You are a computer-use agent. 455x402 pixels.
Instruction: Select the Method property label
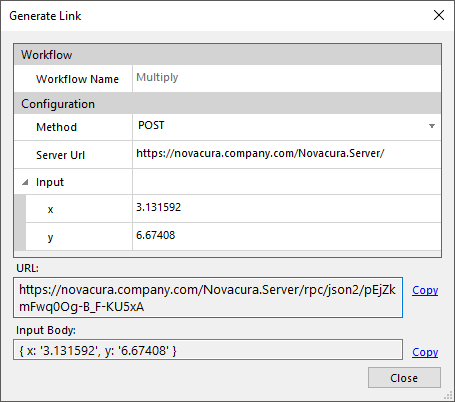pos(56,127)
